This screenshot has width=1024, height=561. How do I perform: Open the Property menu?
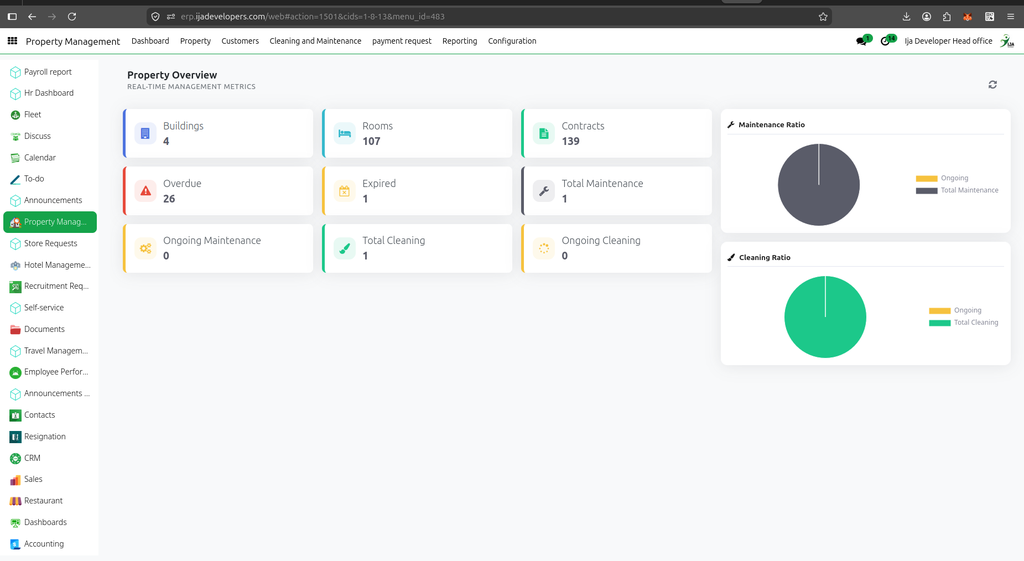[195, 40]
